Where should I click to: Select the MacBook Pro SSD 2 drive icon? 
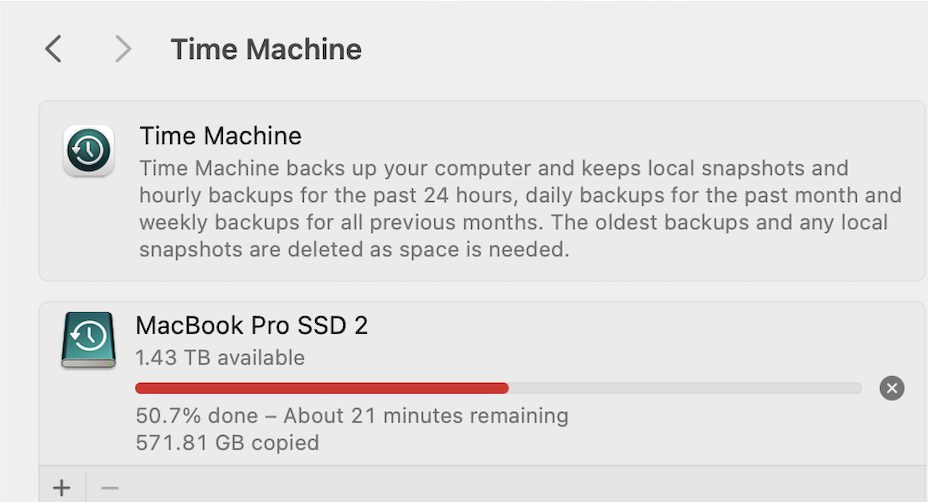pyautogui.click(x=89, y=340)
